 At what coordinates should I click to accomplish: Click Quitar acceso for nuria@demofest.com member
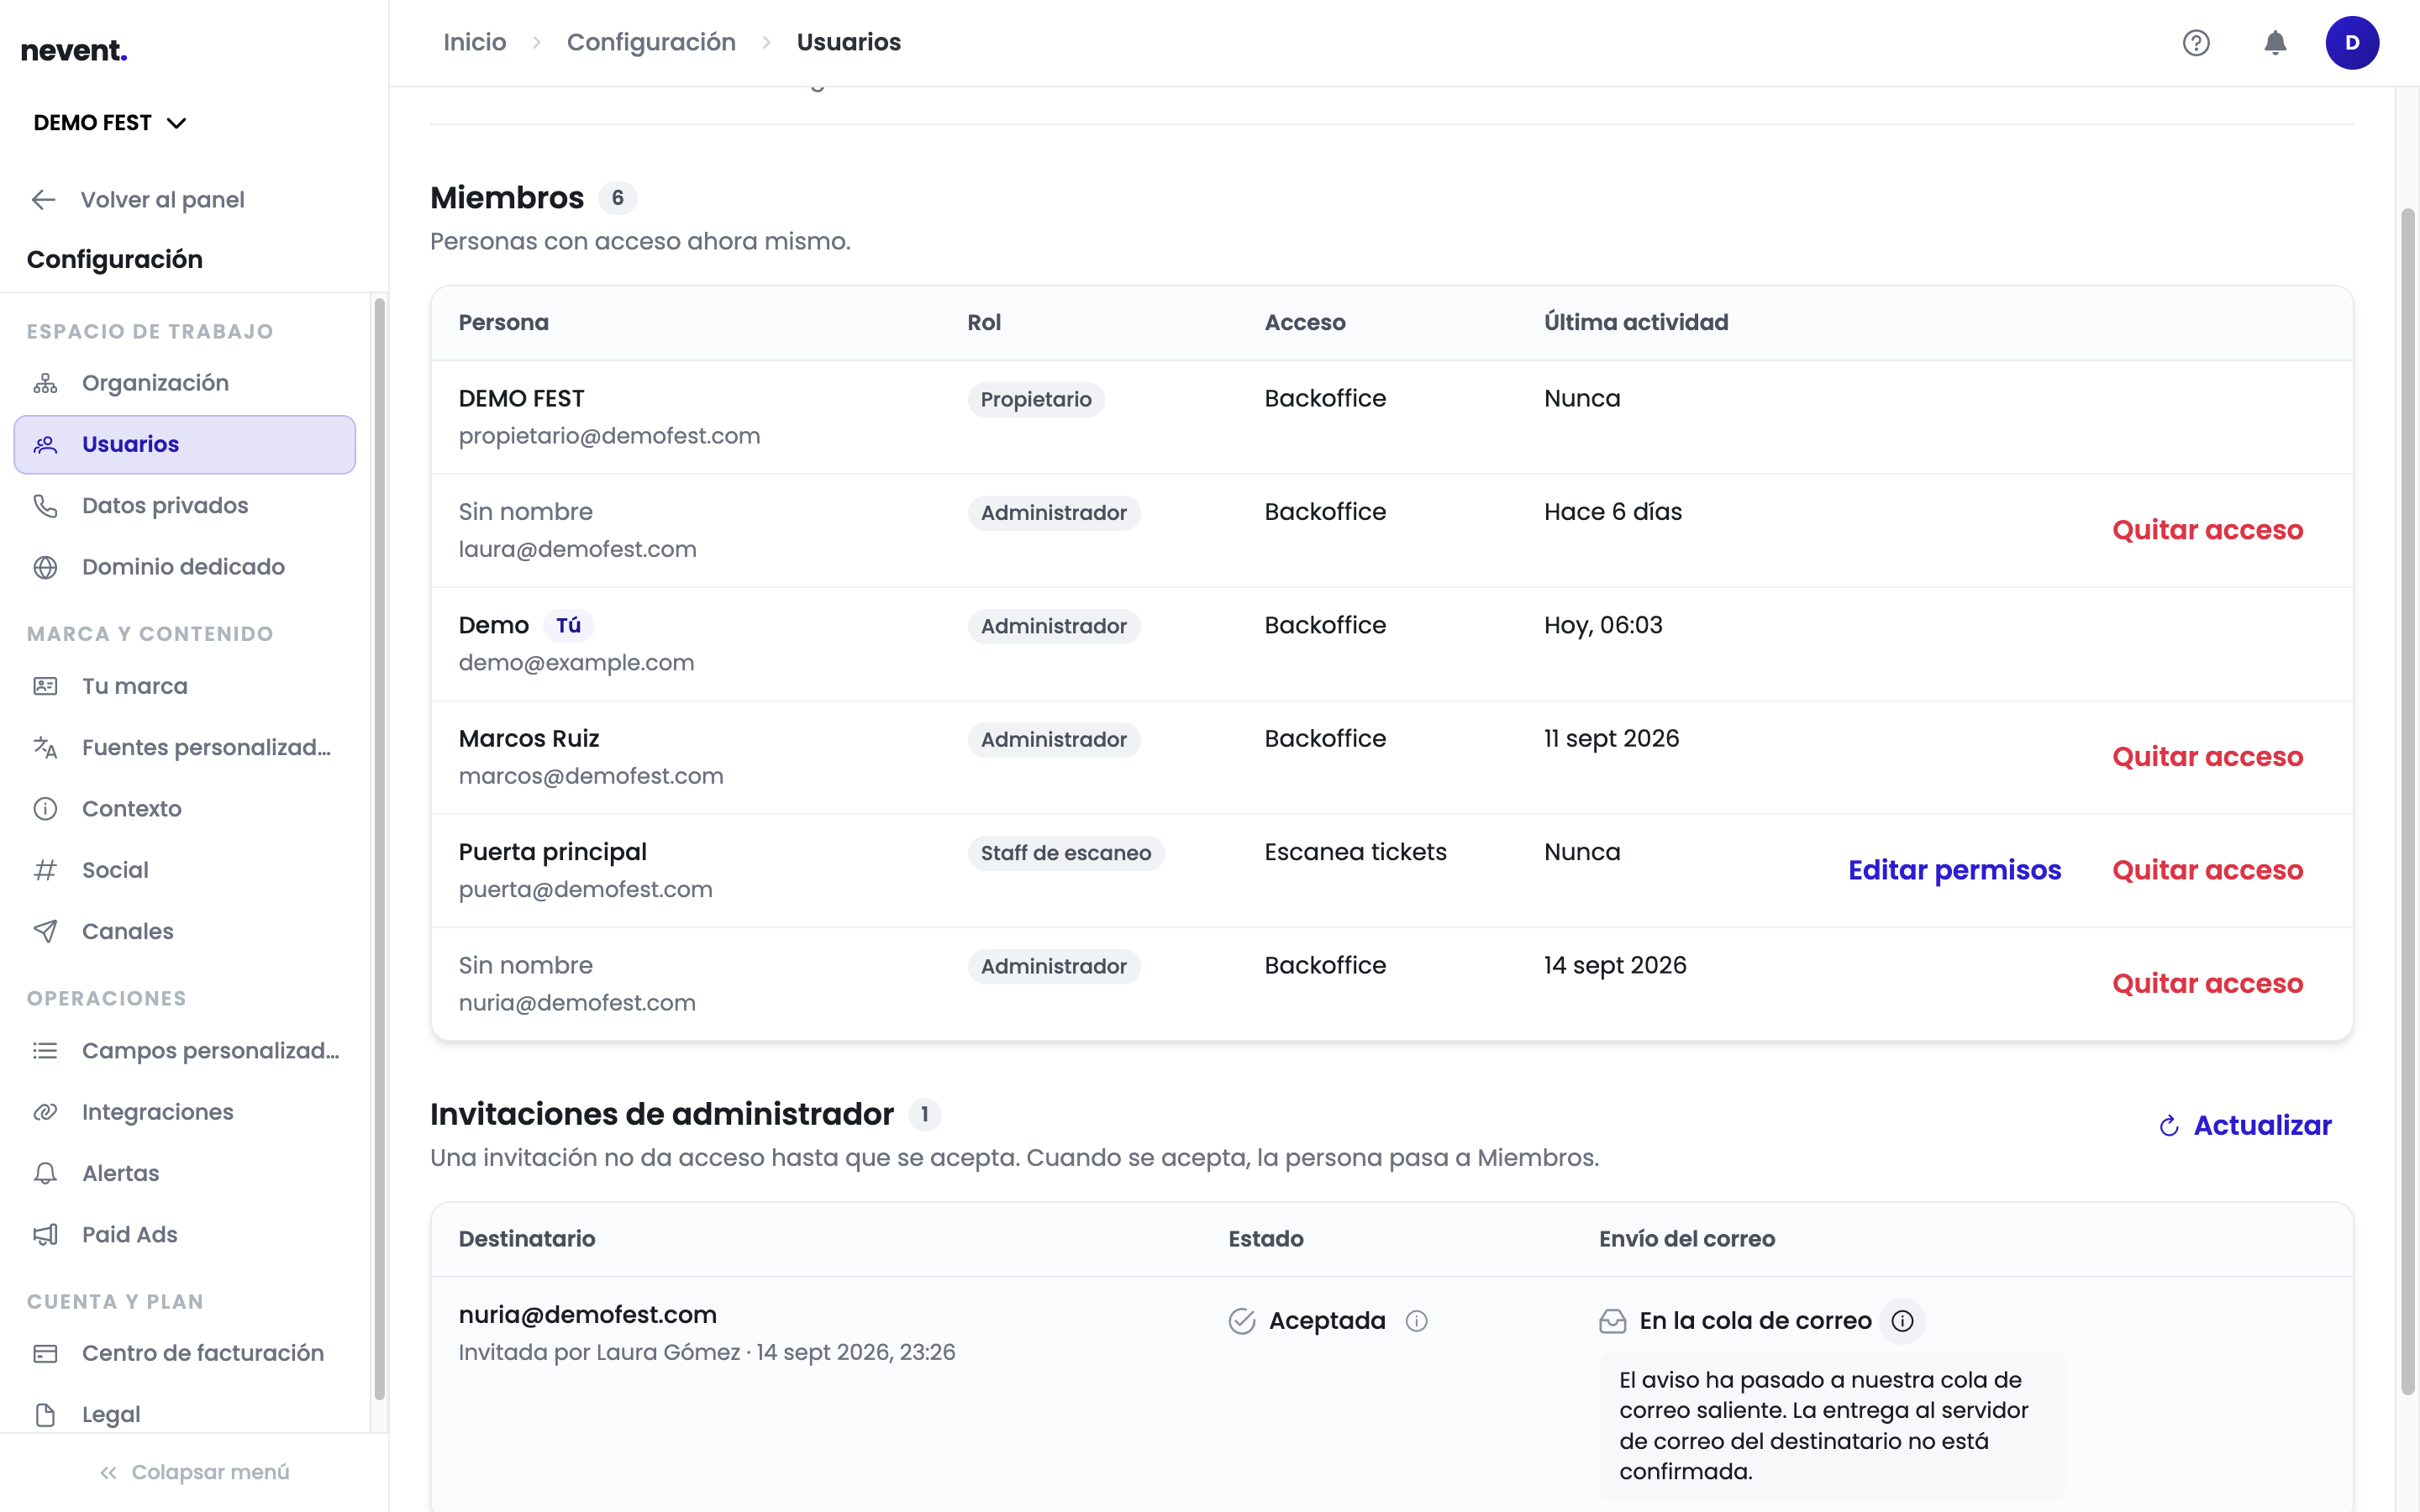click(x=2207, y=984)
